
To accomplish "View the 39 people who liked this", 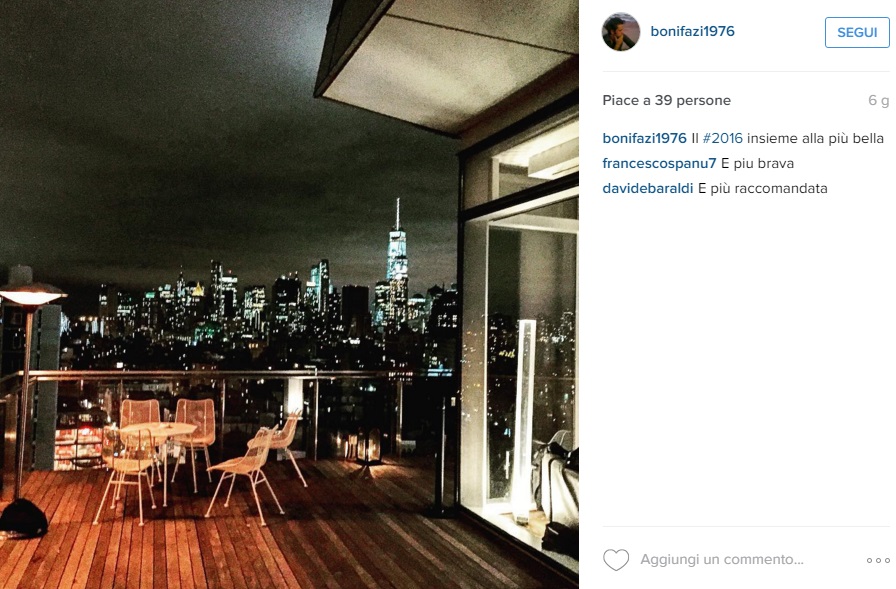I will 666,101.
